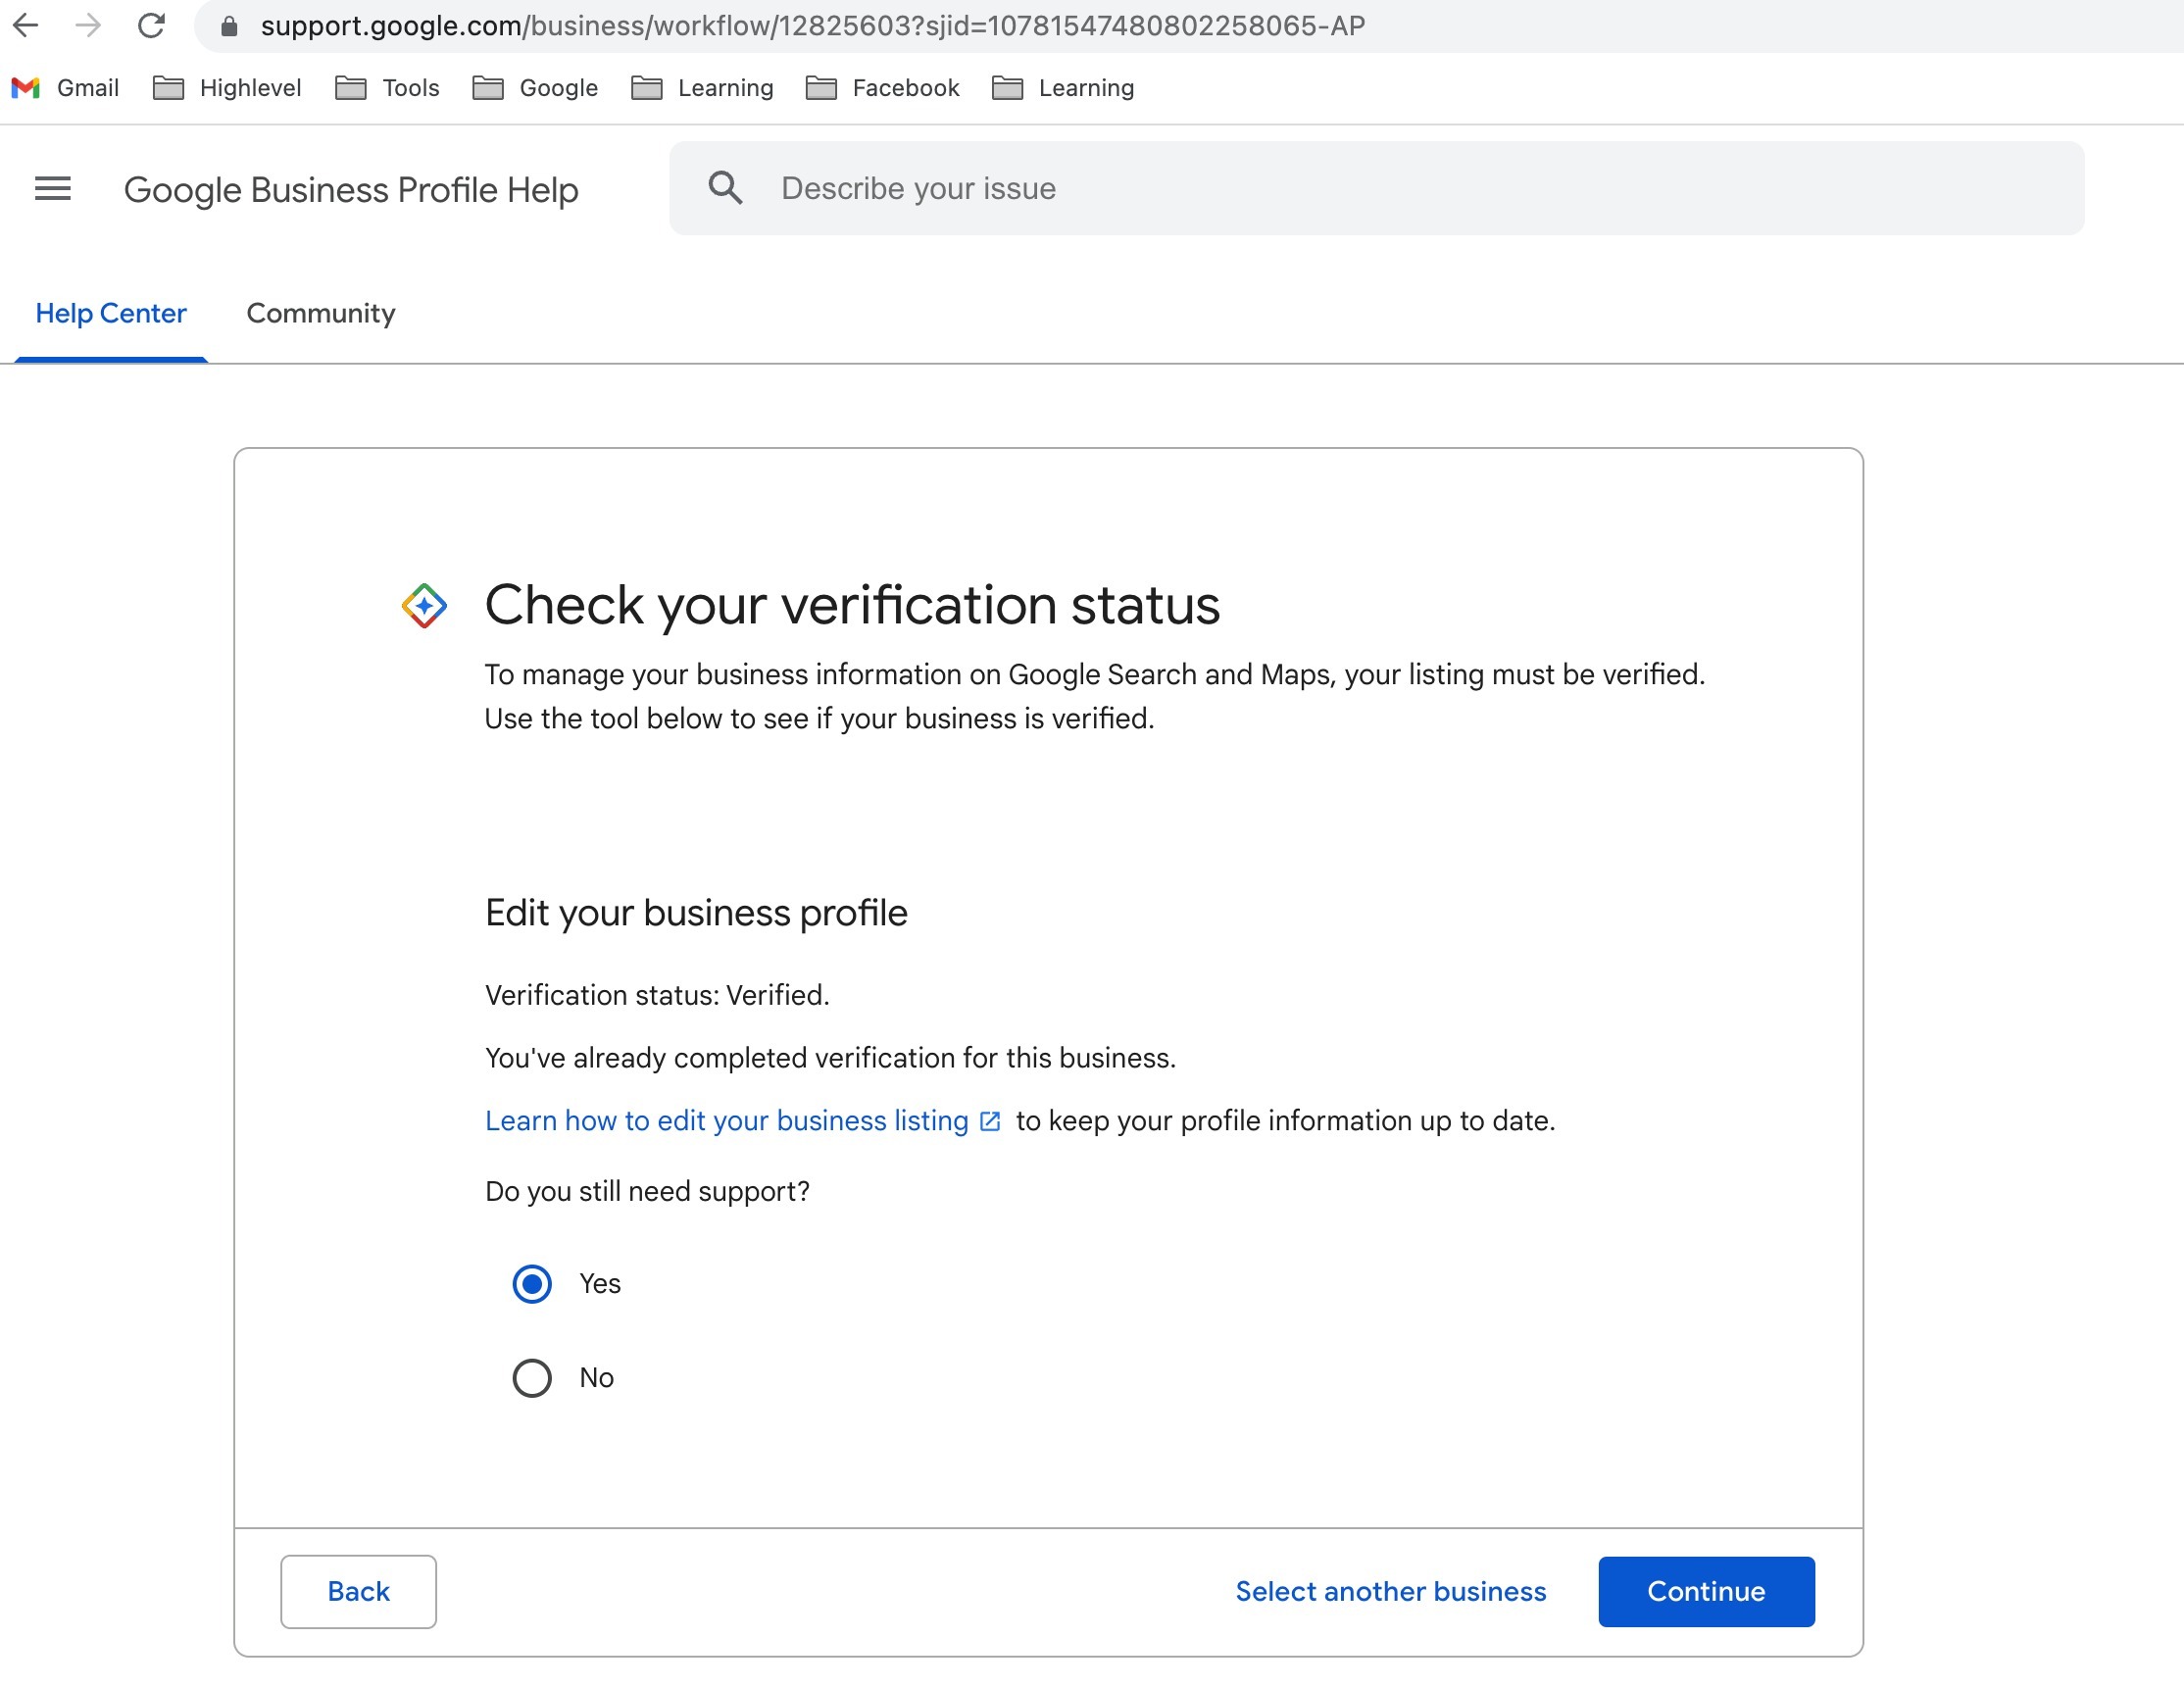Reload the page with the refresh icon
This screenshot has height=1688, width=2184.
click(151, 25)
